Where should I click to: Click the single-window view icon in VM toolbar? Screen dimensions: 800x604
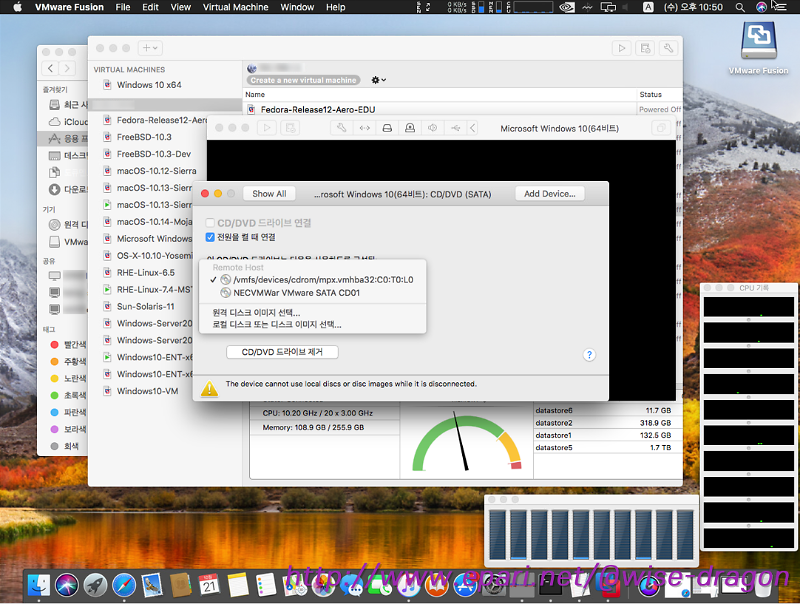point(661,128)
